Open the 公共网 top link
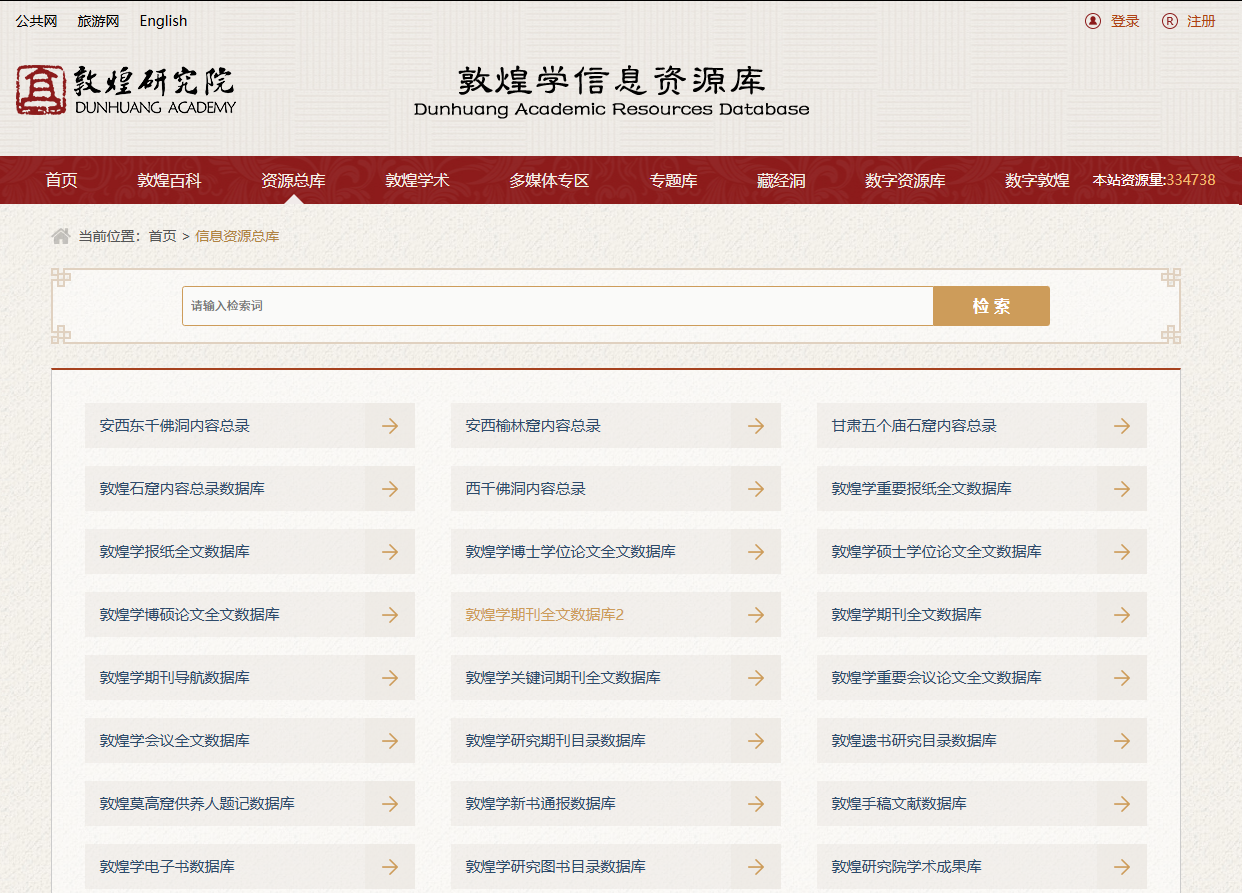 click(x=36, y=21)
